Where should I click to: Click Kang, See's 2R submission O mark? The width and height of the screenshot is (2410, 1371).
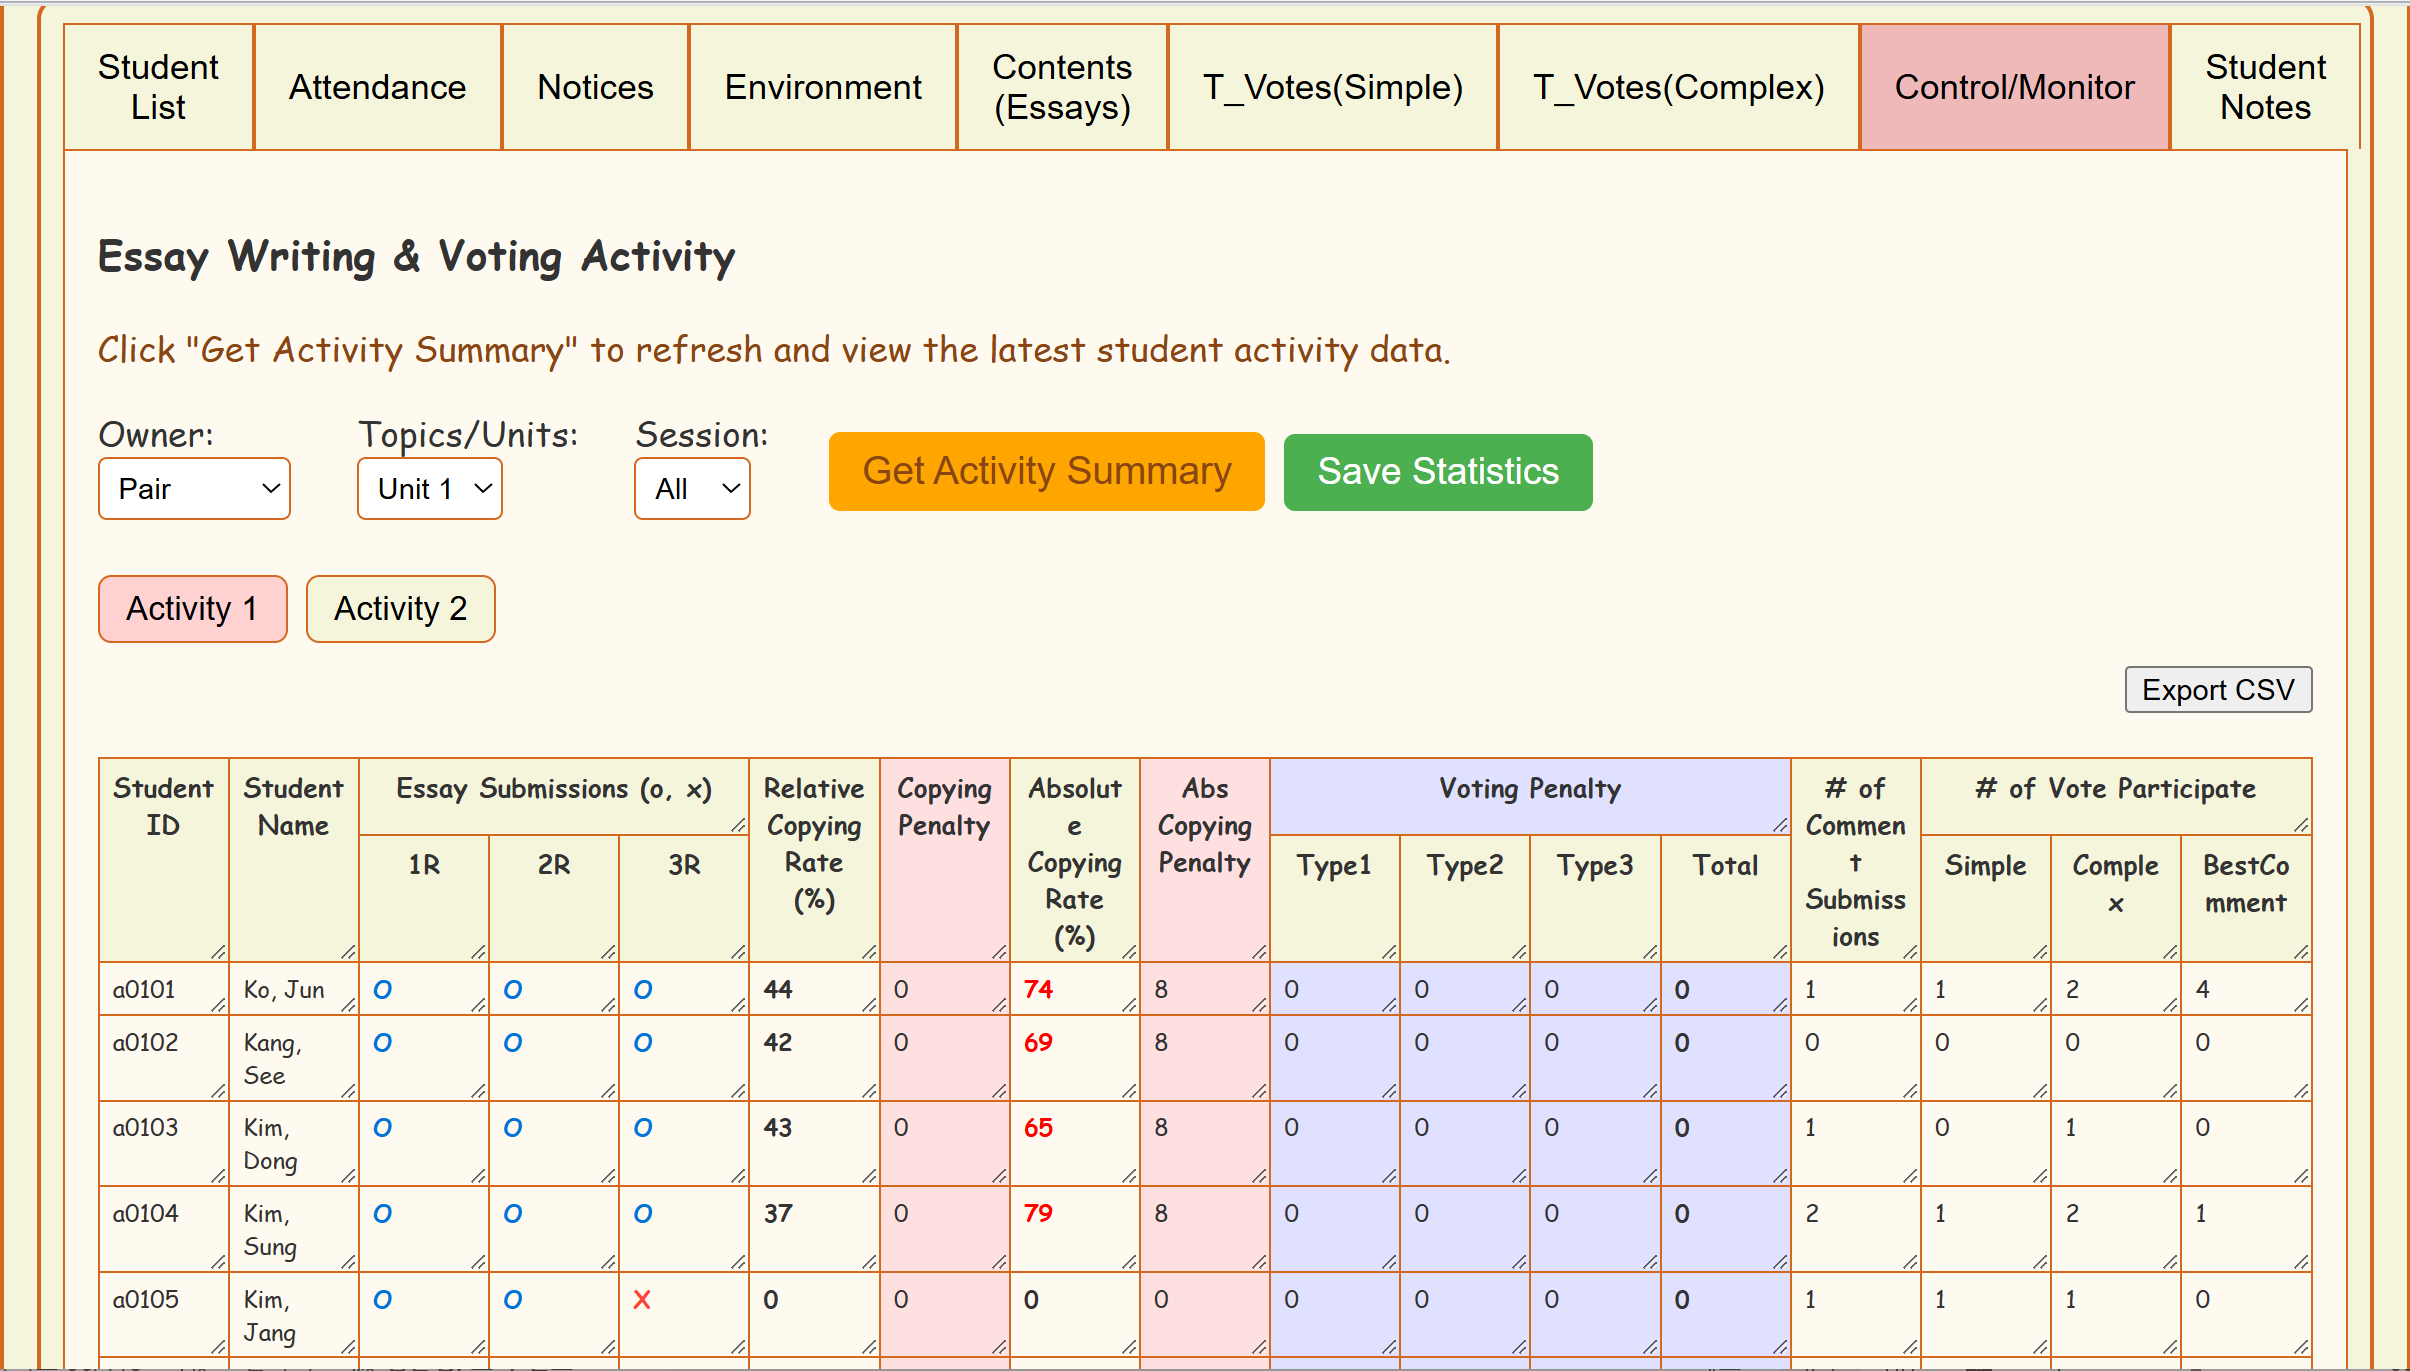coord(512,1043)
